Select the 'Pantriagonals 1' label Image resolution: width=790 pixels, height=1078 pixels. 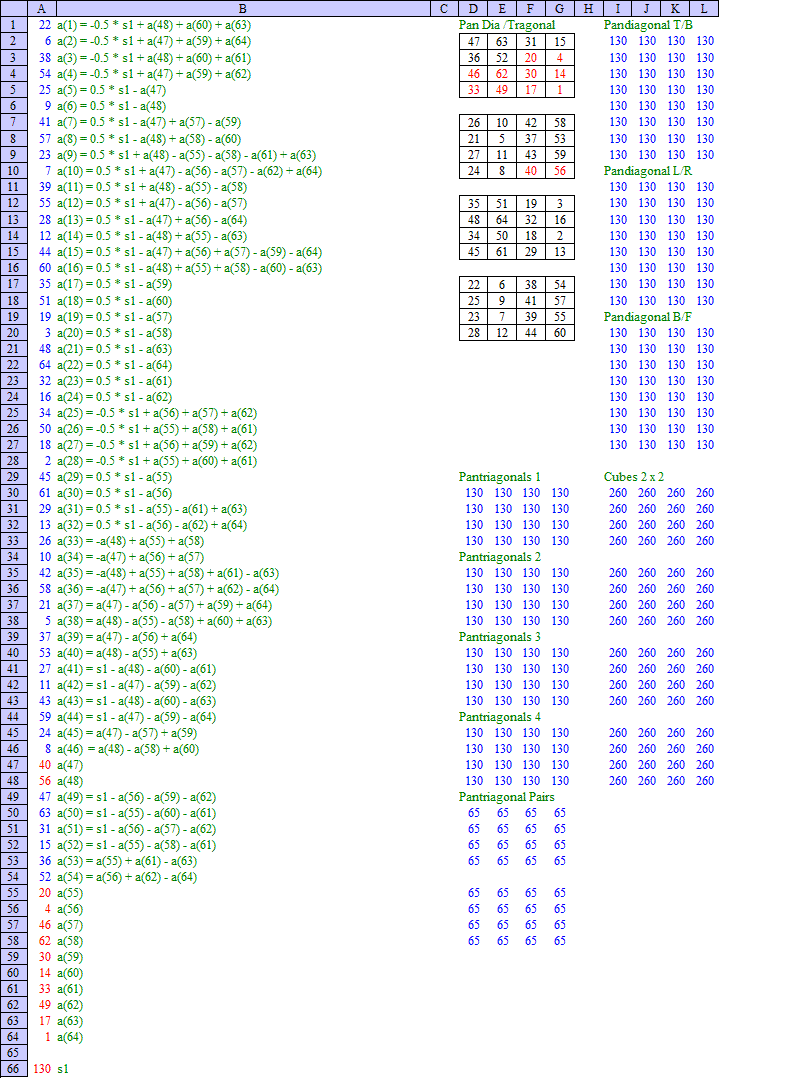(x=500, y=476)
